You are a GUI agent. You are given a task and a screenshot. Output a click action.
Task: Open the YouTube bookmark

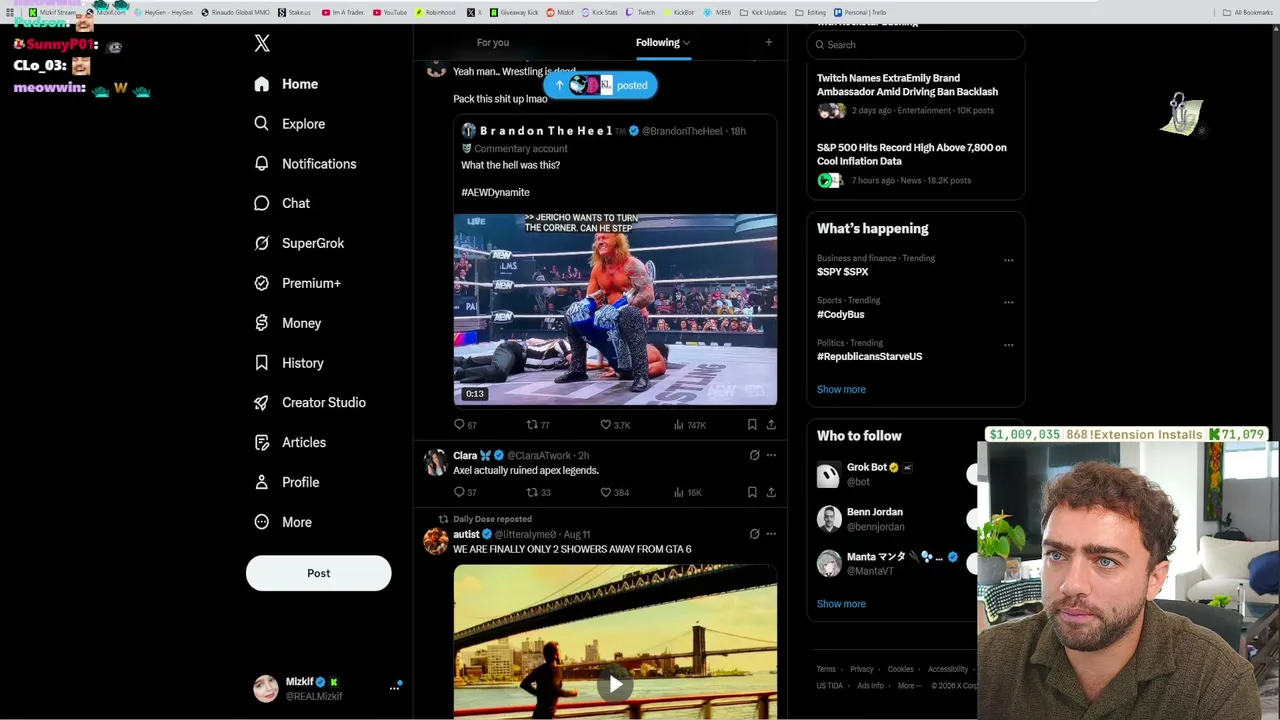(390, 12)
